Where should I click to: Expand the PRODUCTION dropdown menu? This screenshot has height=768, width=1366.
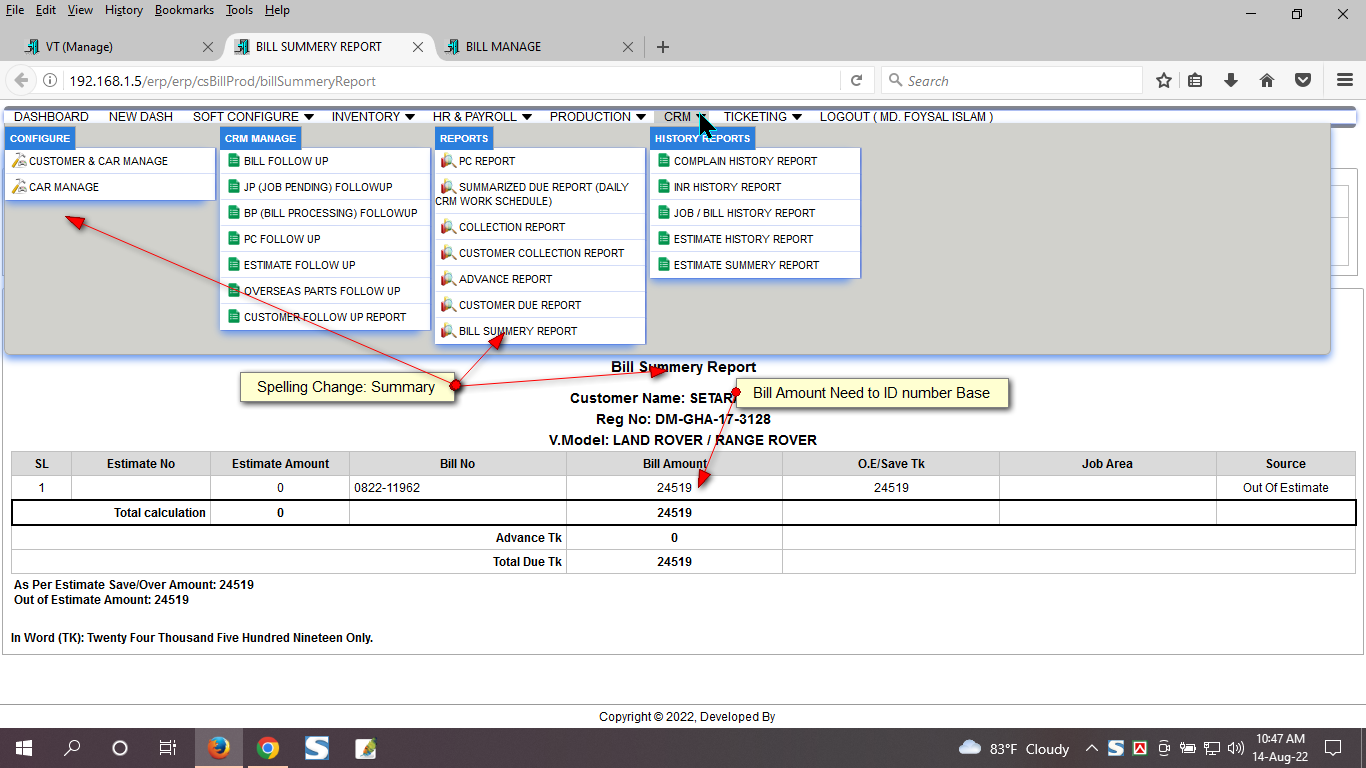[598, 117]
